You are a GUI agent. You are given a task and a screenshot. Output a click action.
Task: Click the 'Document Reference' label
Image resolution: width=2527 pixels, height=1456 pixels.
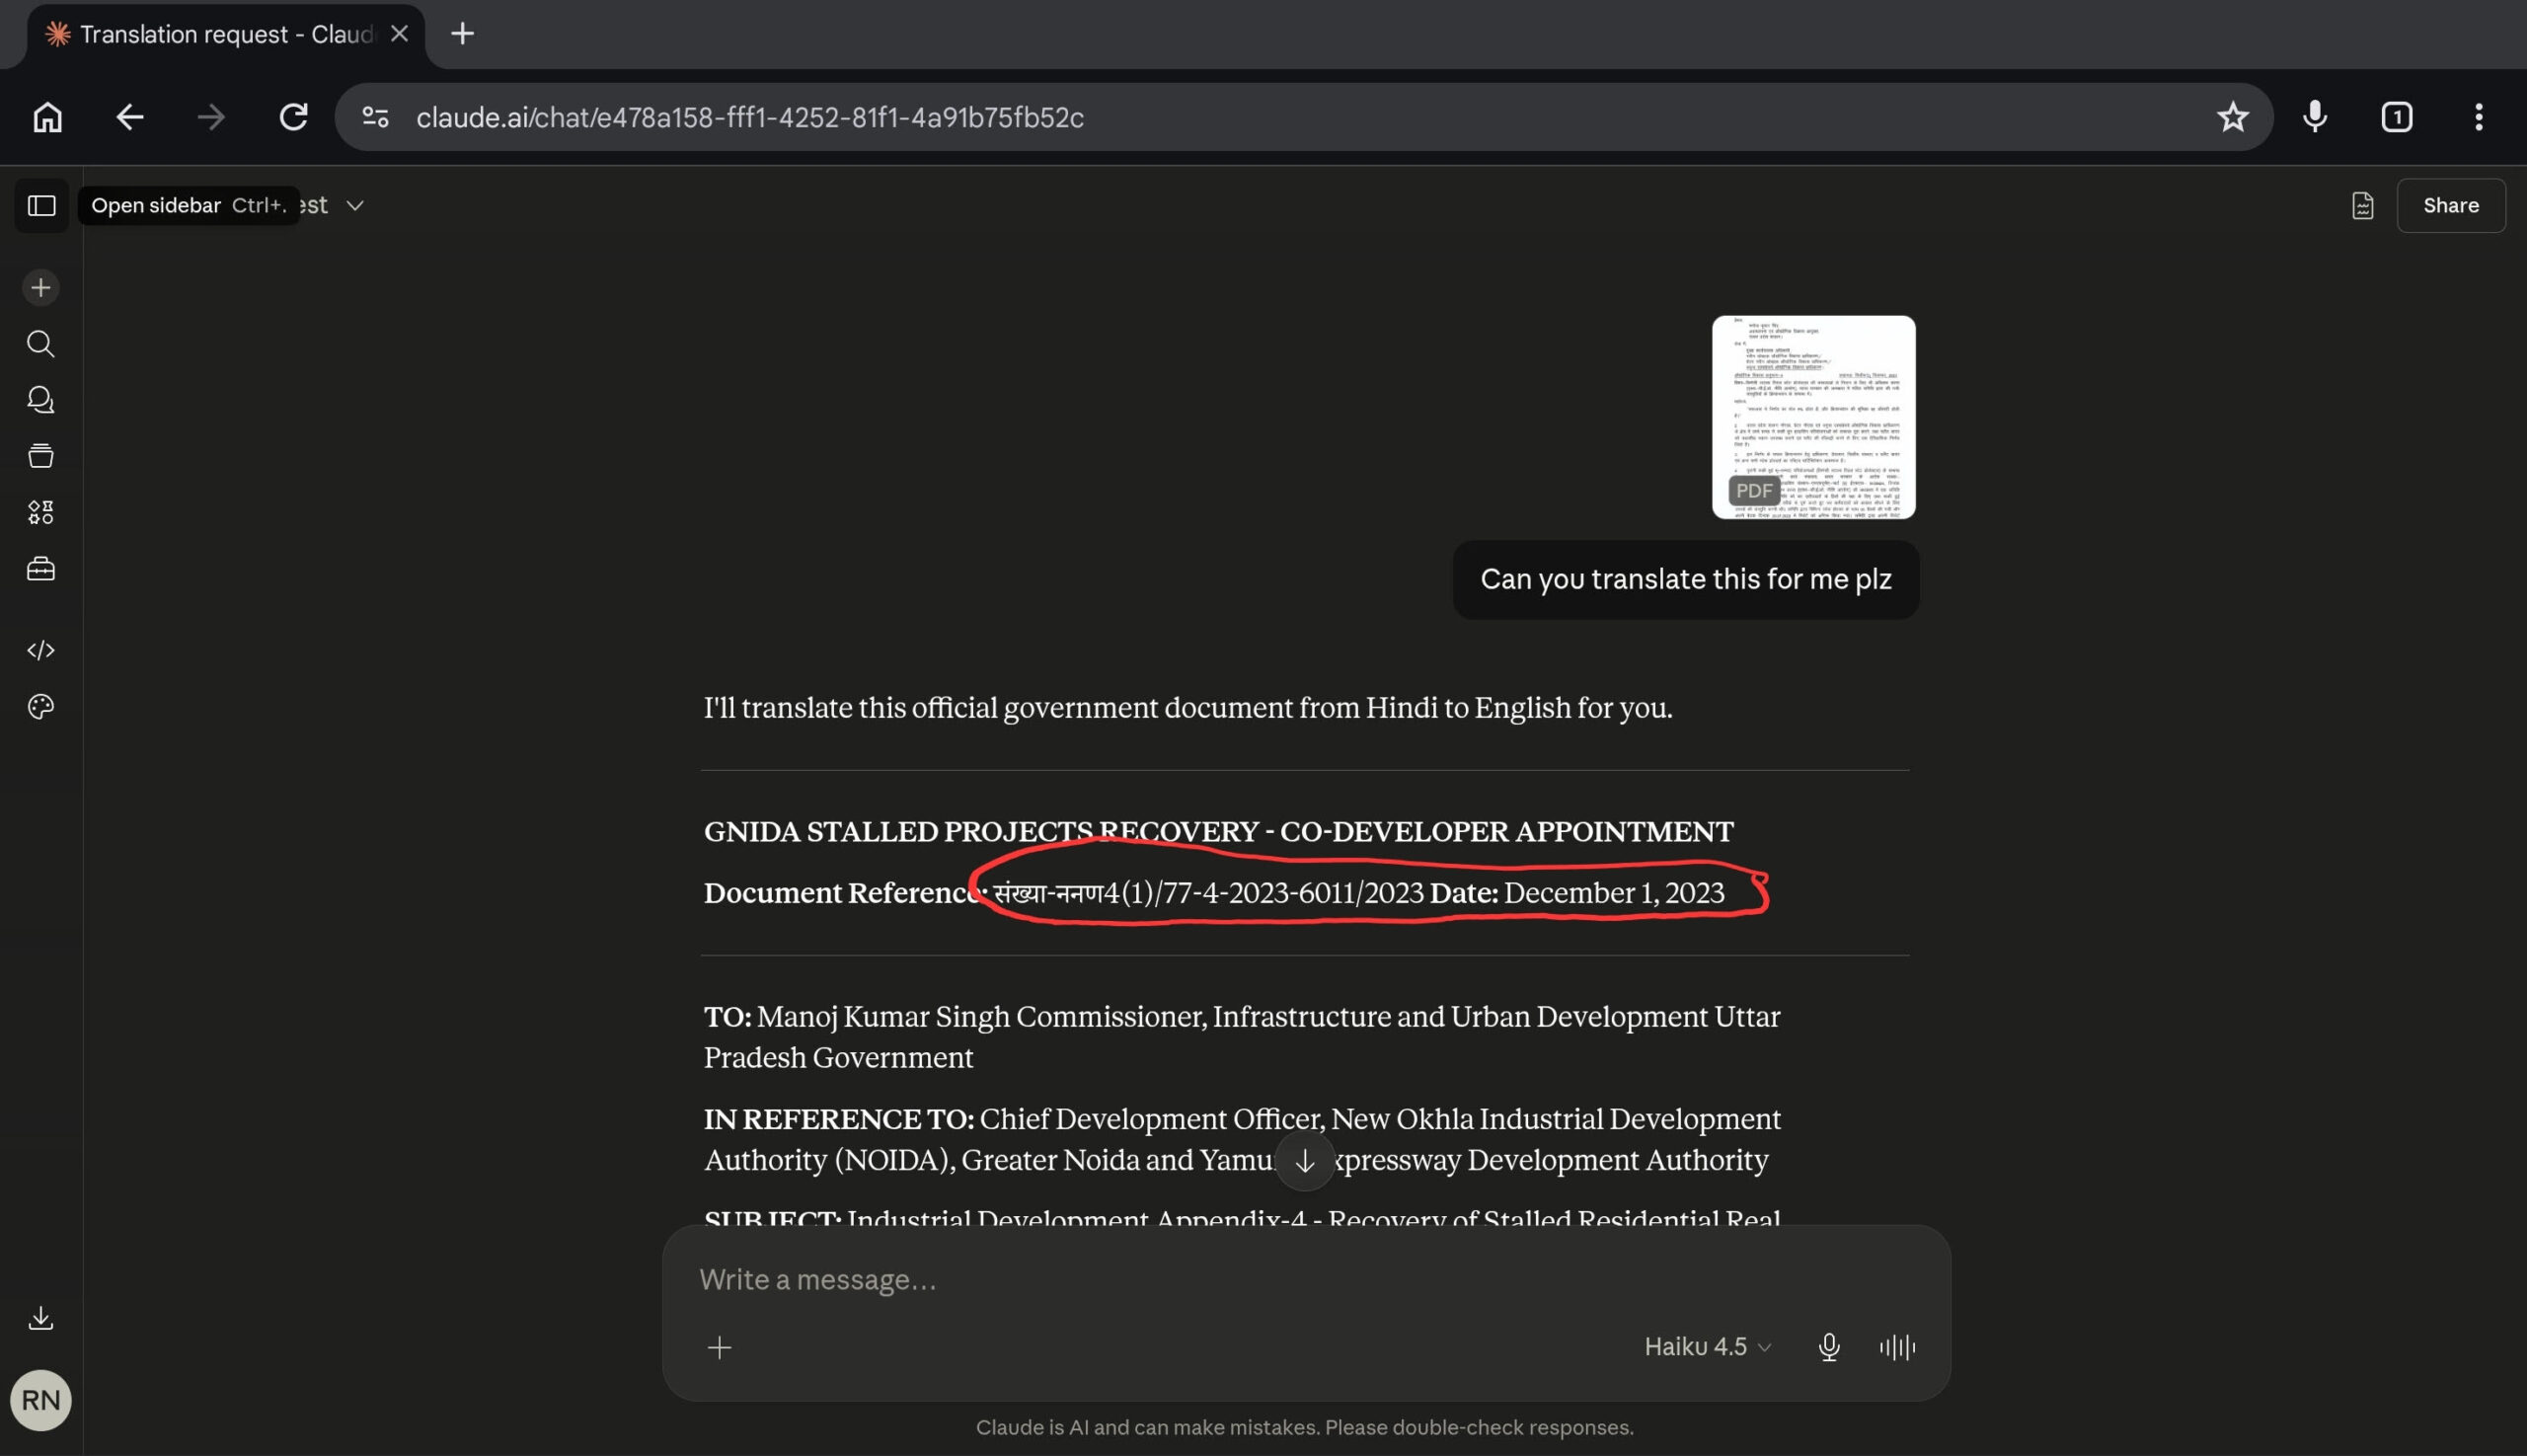click(845, 893)
